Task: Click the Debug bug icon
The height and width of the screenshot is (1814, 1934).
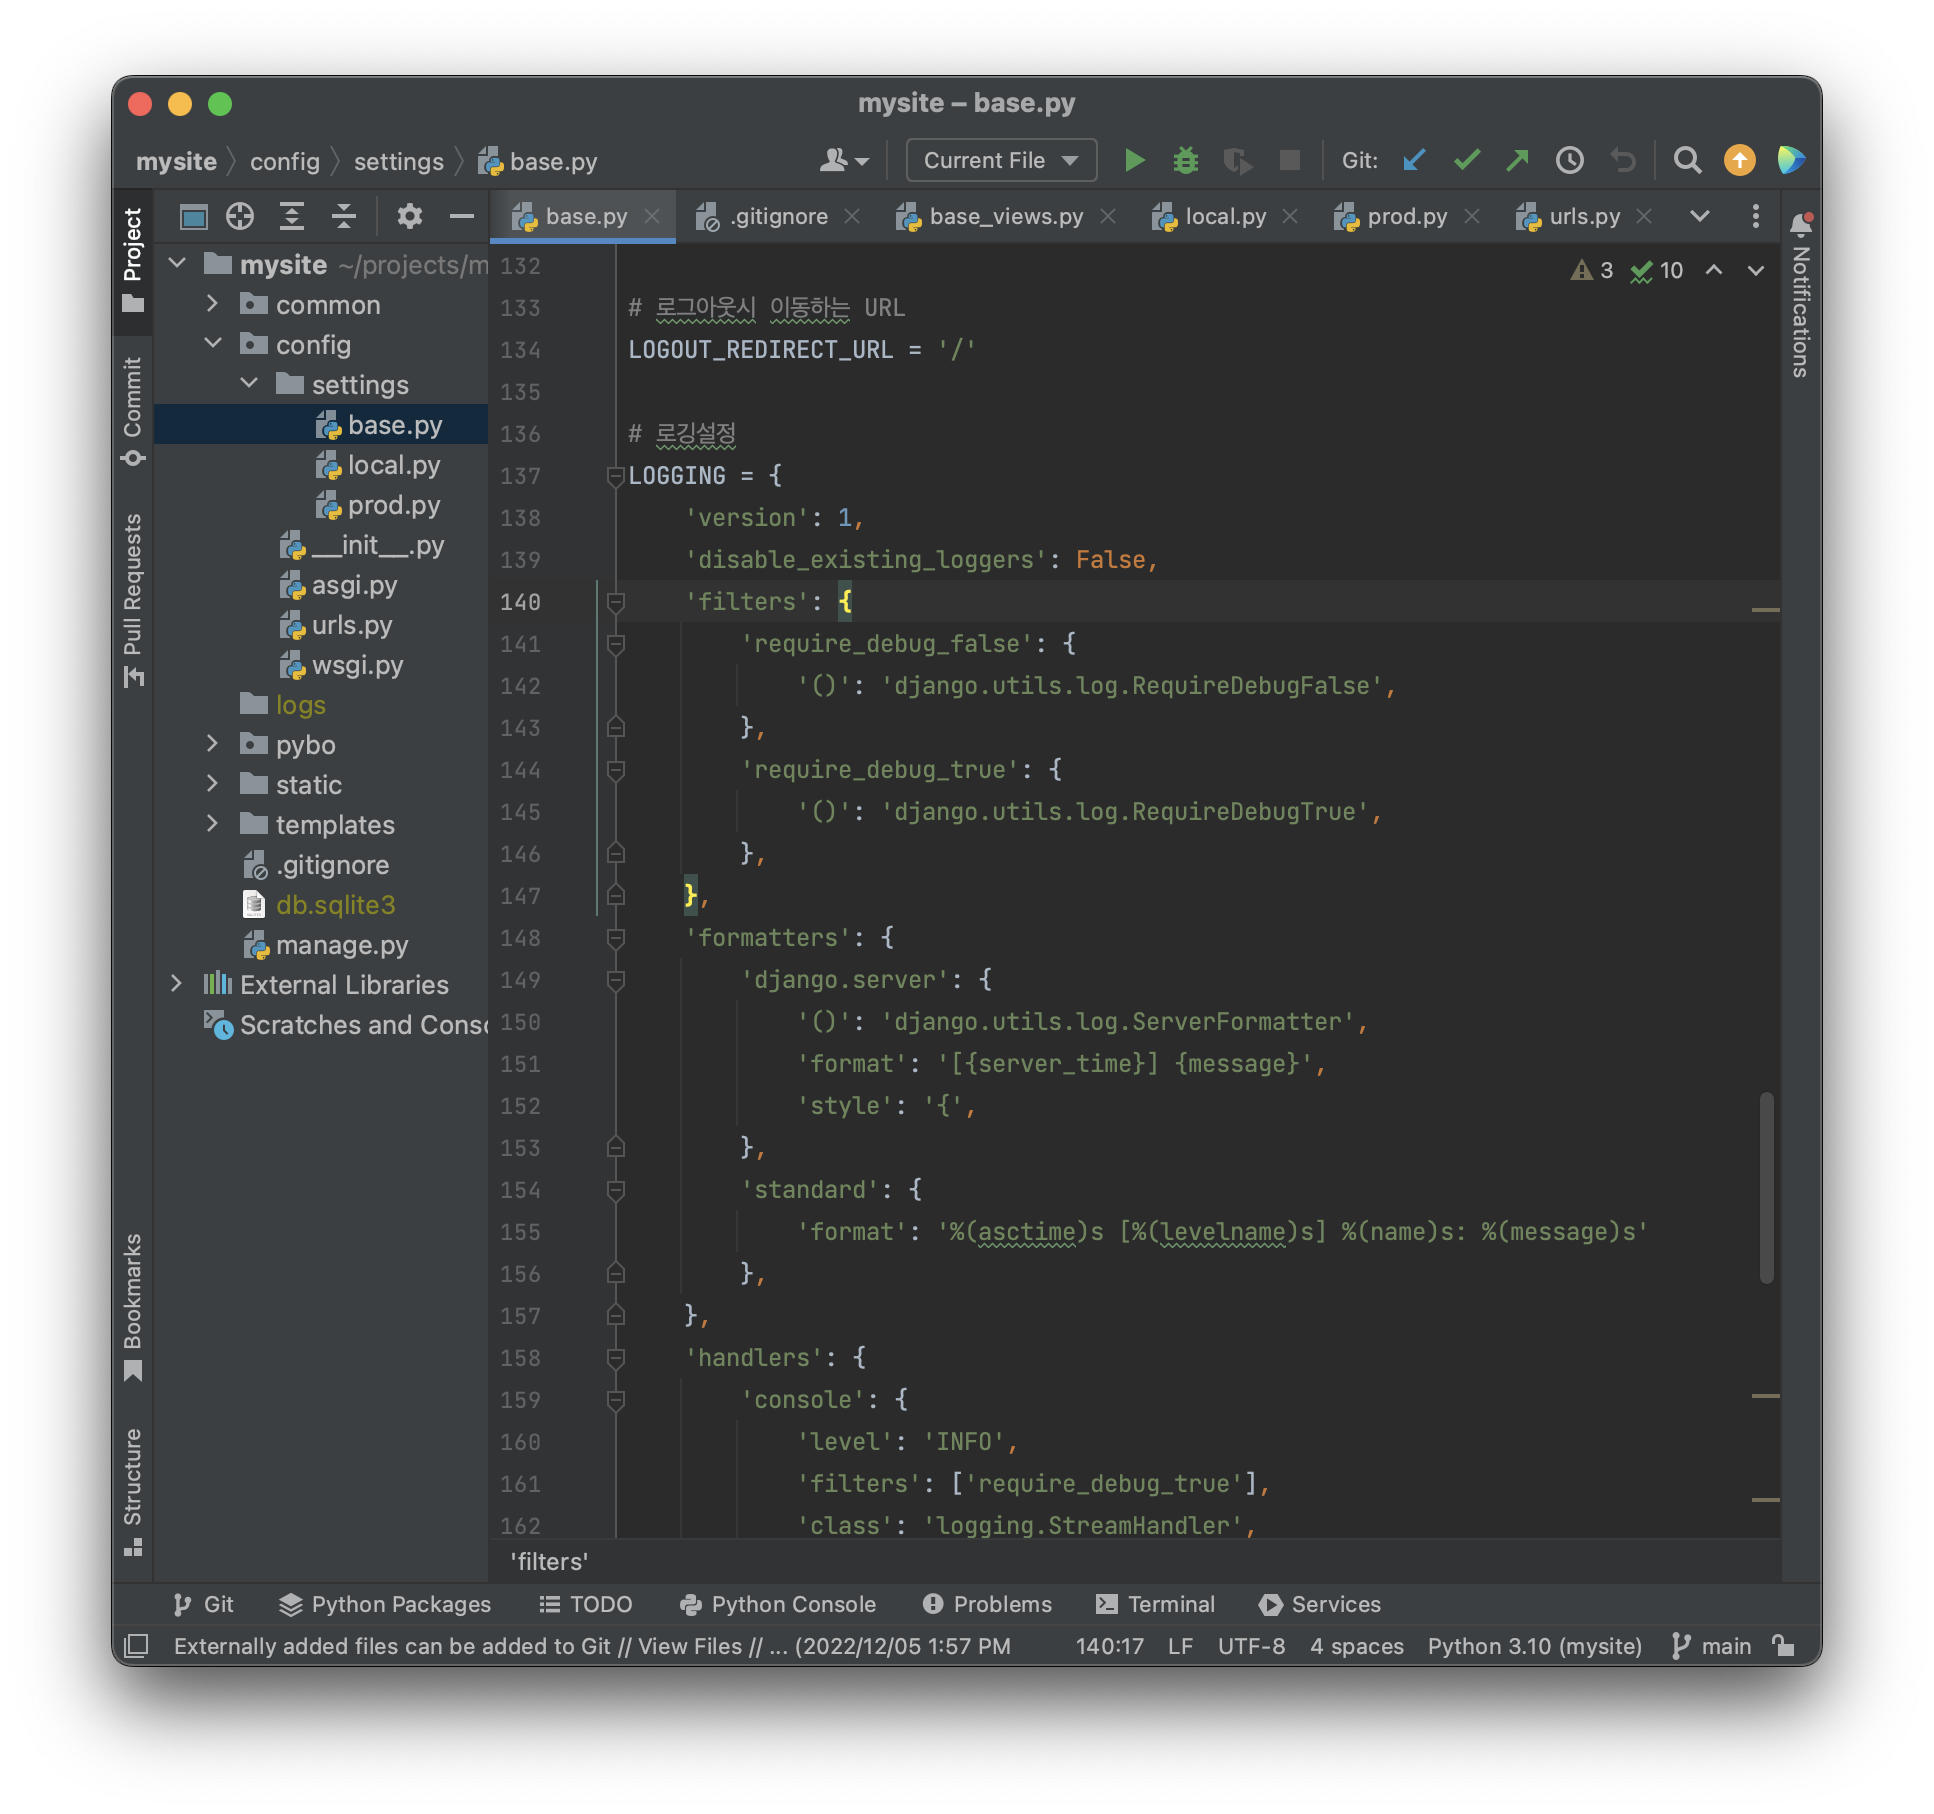Action: (x=1186, y=160)
